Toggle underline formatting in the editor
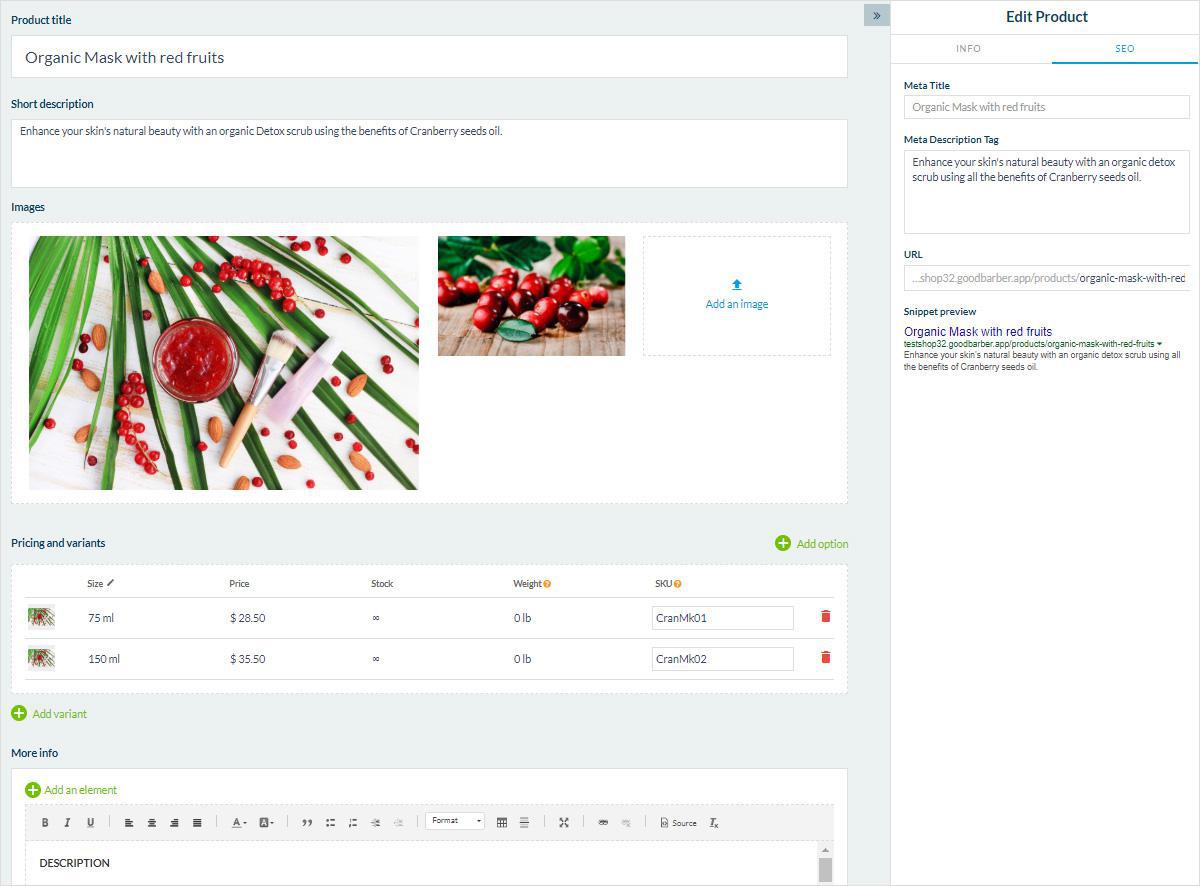The width and height of the screenshot is (1200, 886). [x=90, y=823]
